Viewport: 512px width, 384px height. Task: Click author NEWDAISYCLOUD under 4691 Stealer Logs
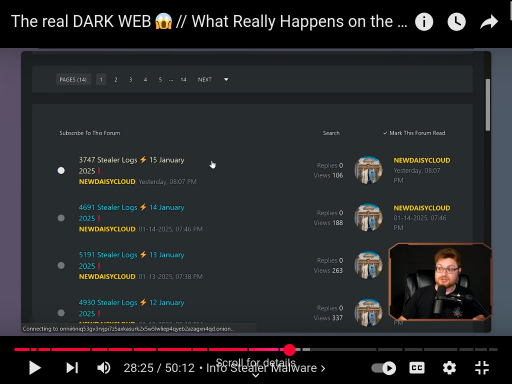(x=107, y=229)
